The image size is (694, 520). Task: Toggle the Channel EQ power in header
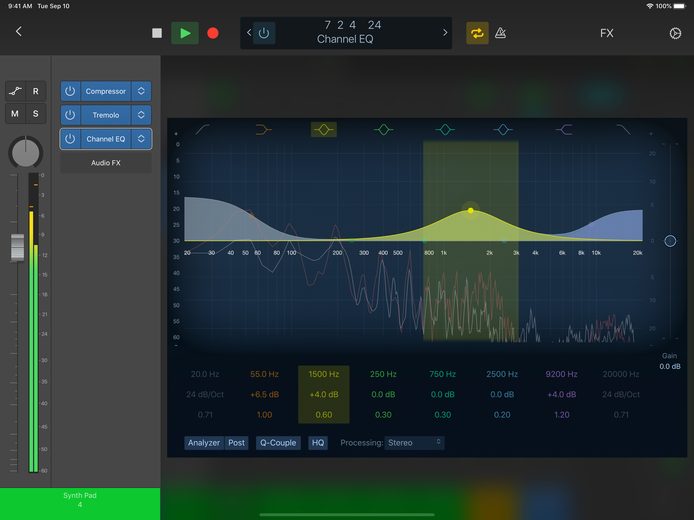[264, 33]
